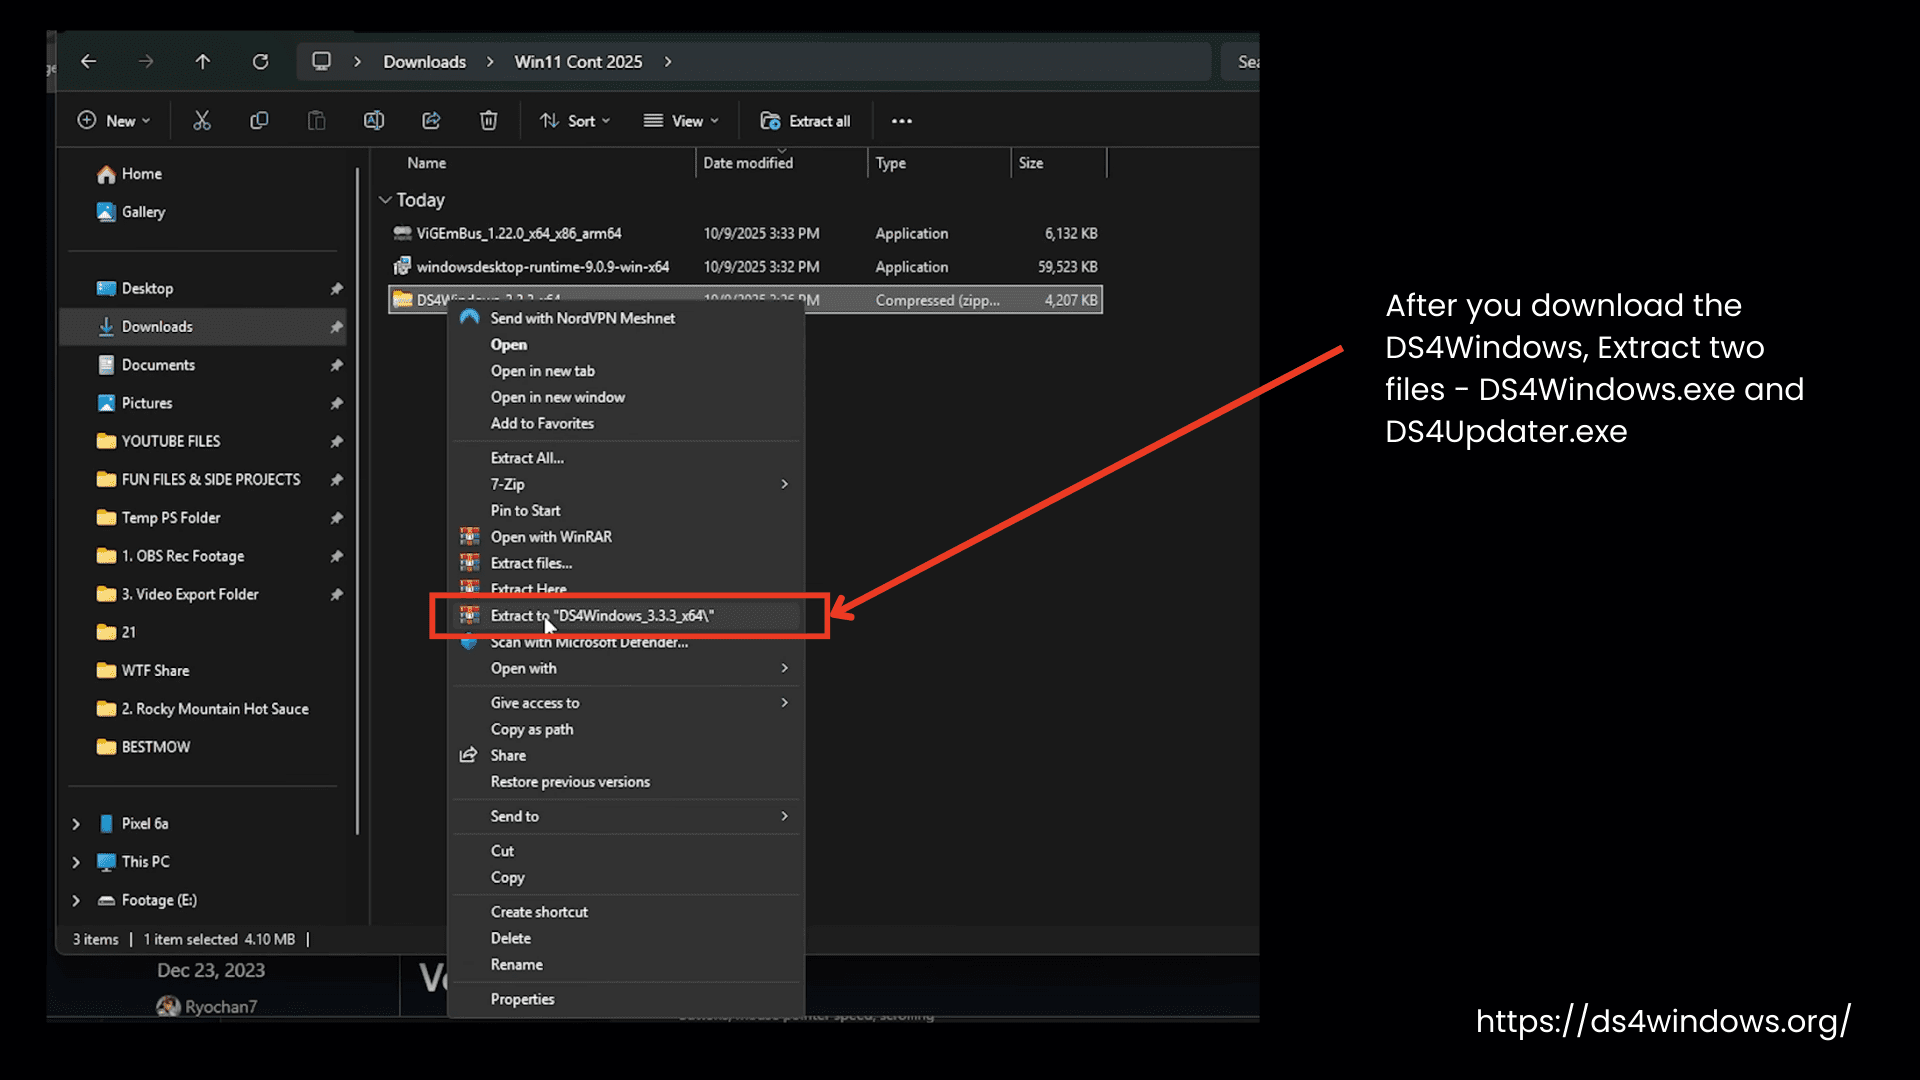Click the Share toolbar icon
Viewport: 1920px width, 1080px height.
(431, 121)
